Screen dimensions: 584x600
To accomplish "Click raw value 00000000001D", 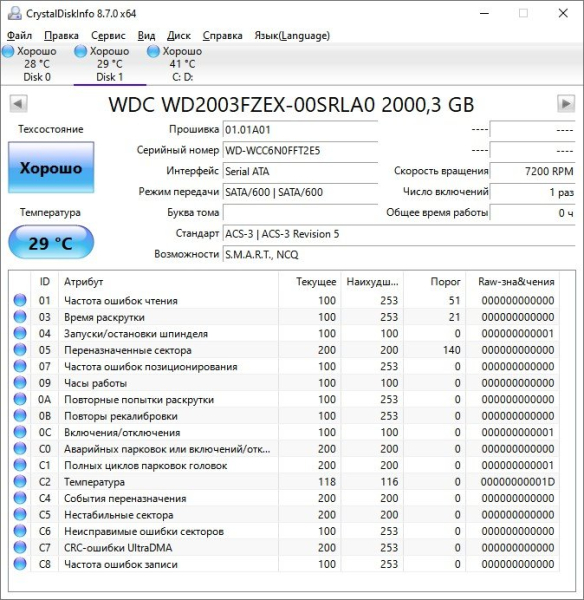I will click(517, 482).
